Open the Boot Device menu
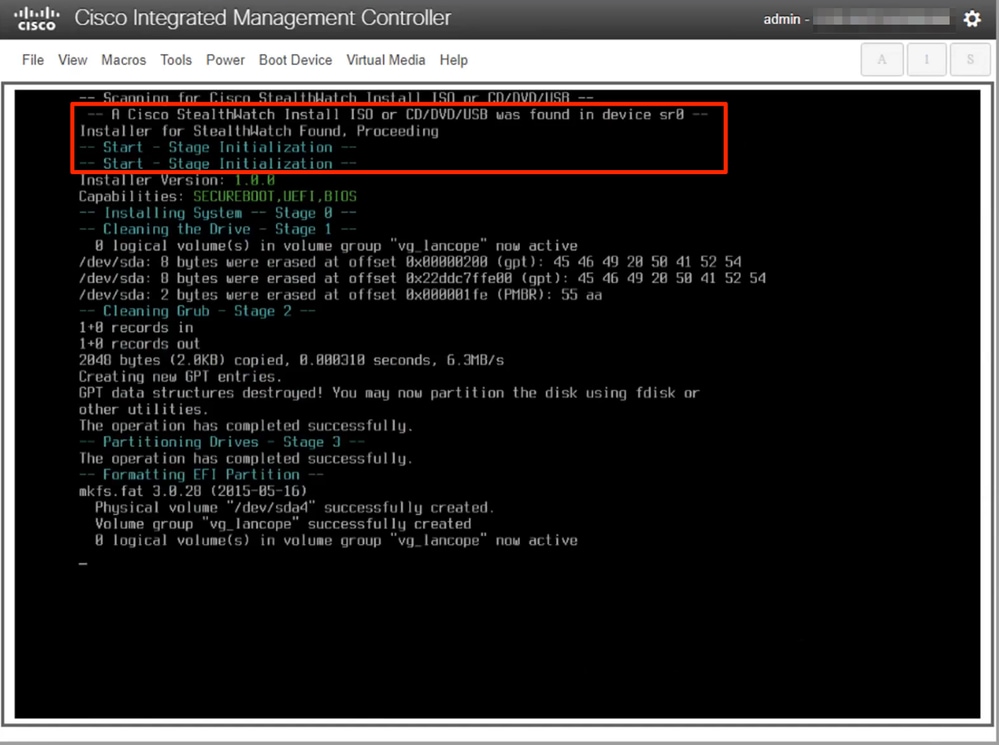This screenshot has height=745, width=999. [x=295, y=60]
